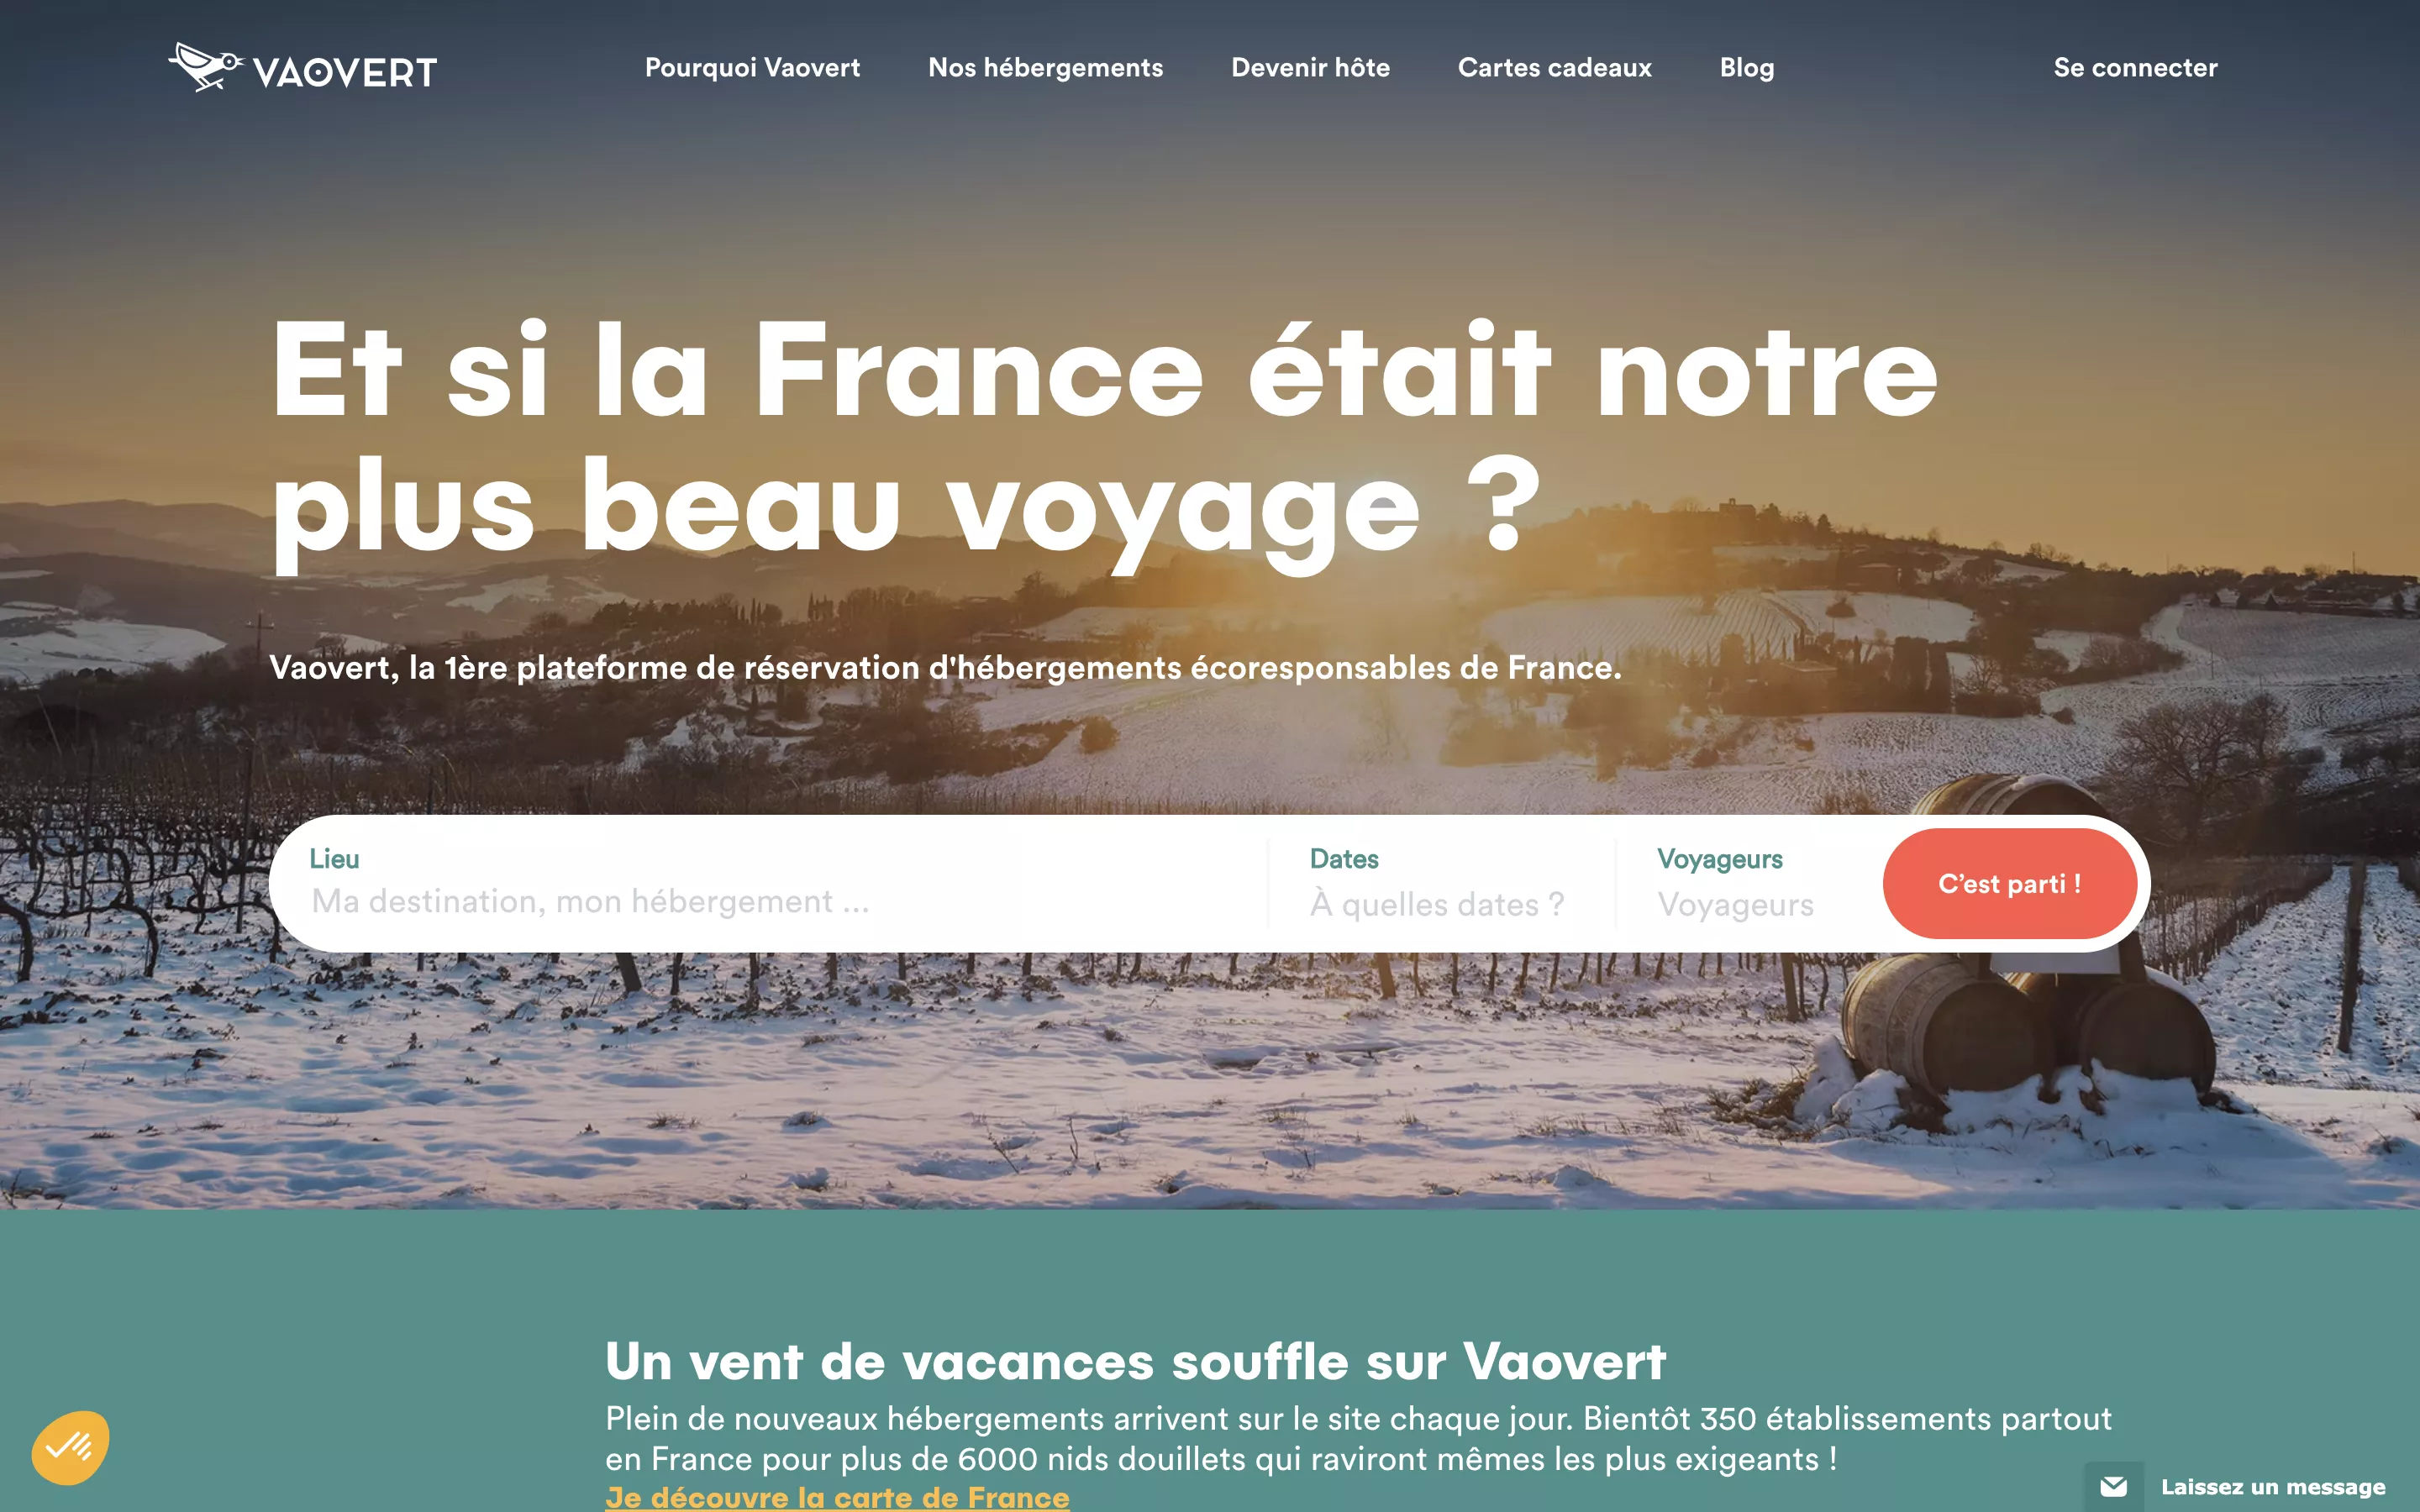
Task: Click the envelope message icon
Action: (2113, 1487)
